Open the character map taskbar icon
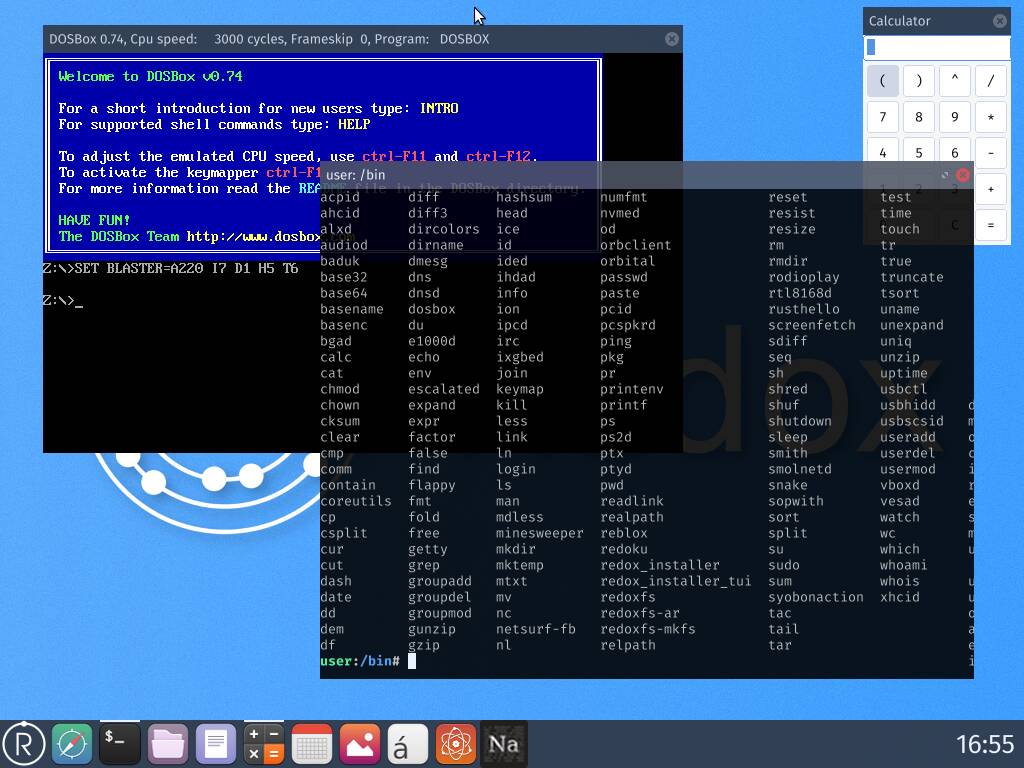The image size is (1024, 768). pyautogui.click(x=408, y=744)
